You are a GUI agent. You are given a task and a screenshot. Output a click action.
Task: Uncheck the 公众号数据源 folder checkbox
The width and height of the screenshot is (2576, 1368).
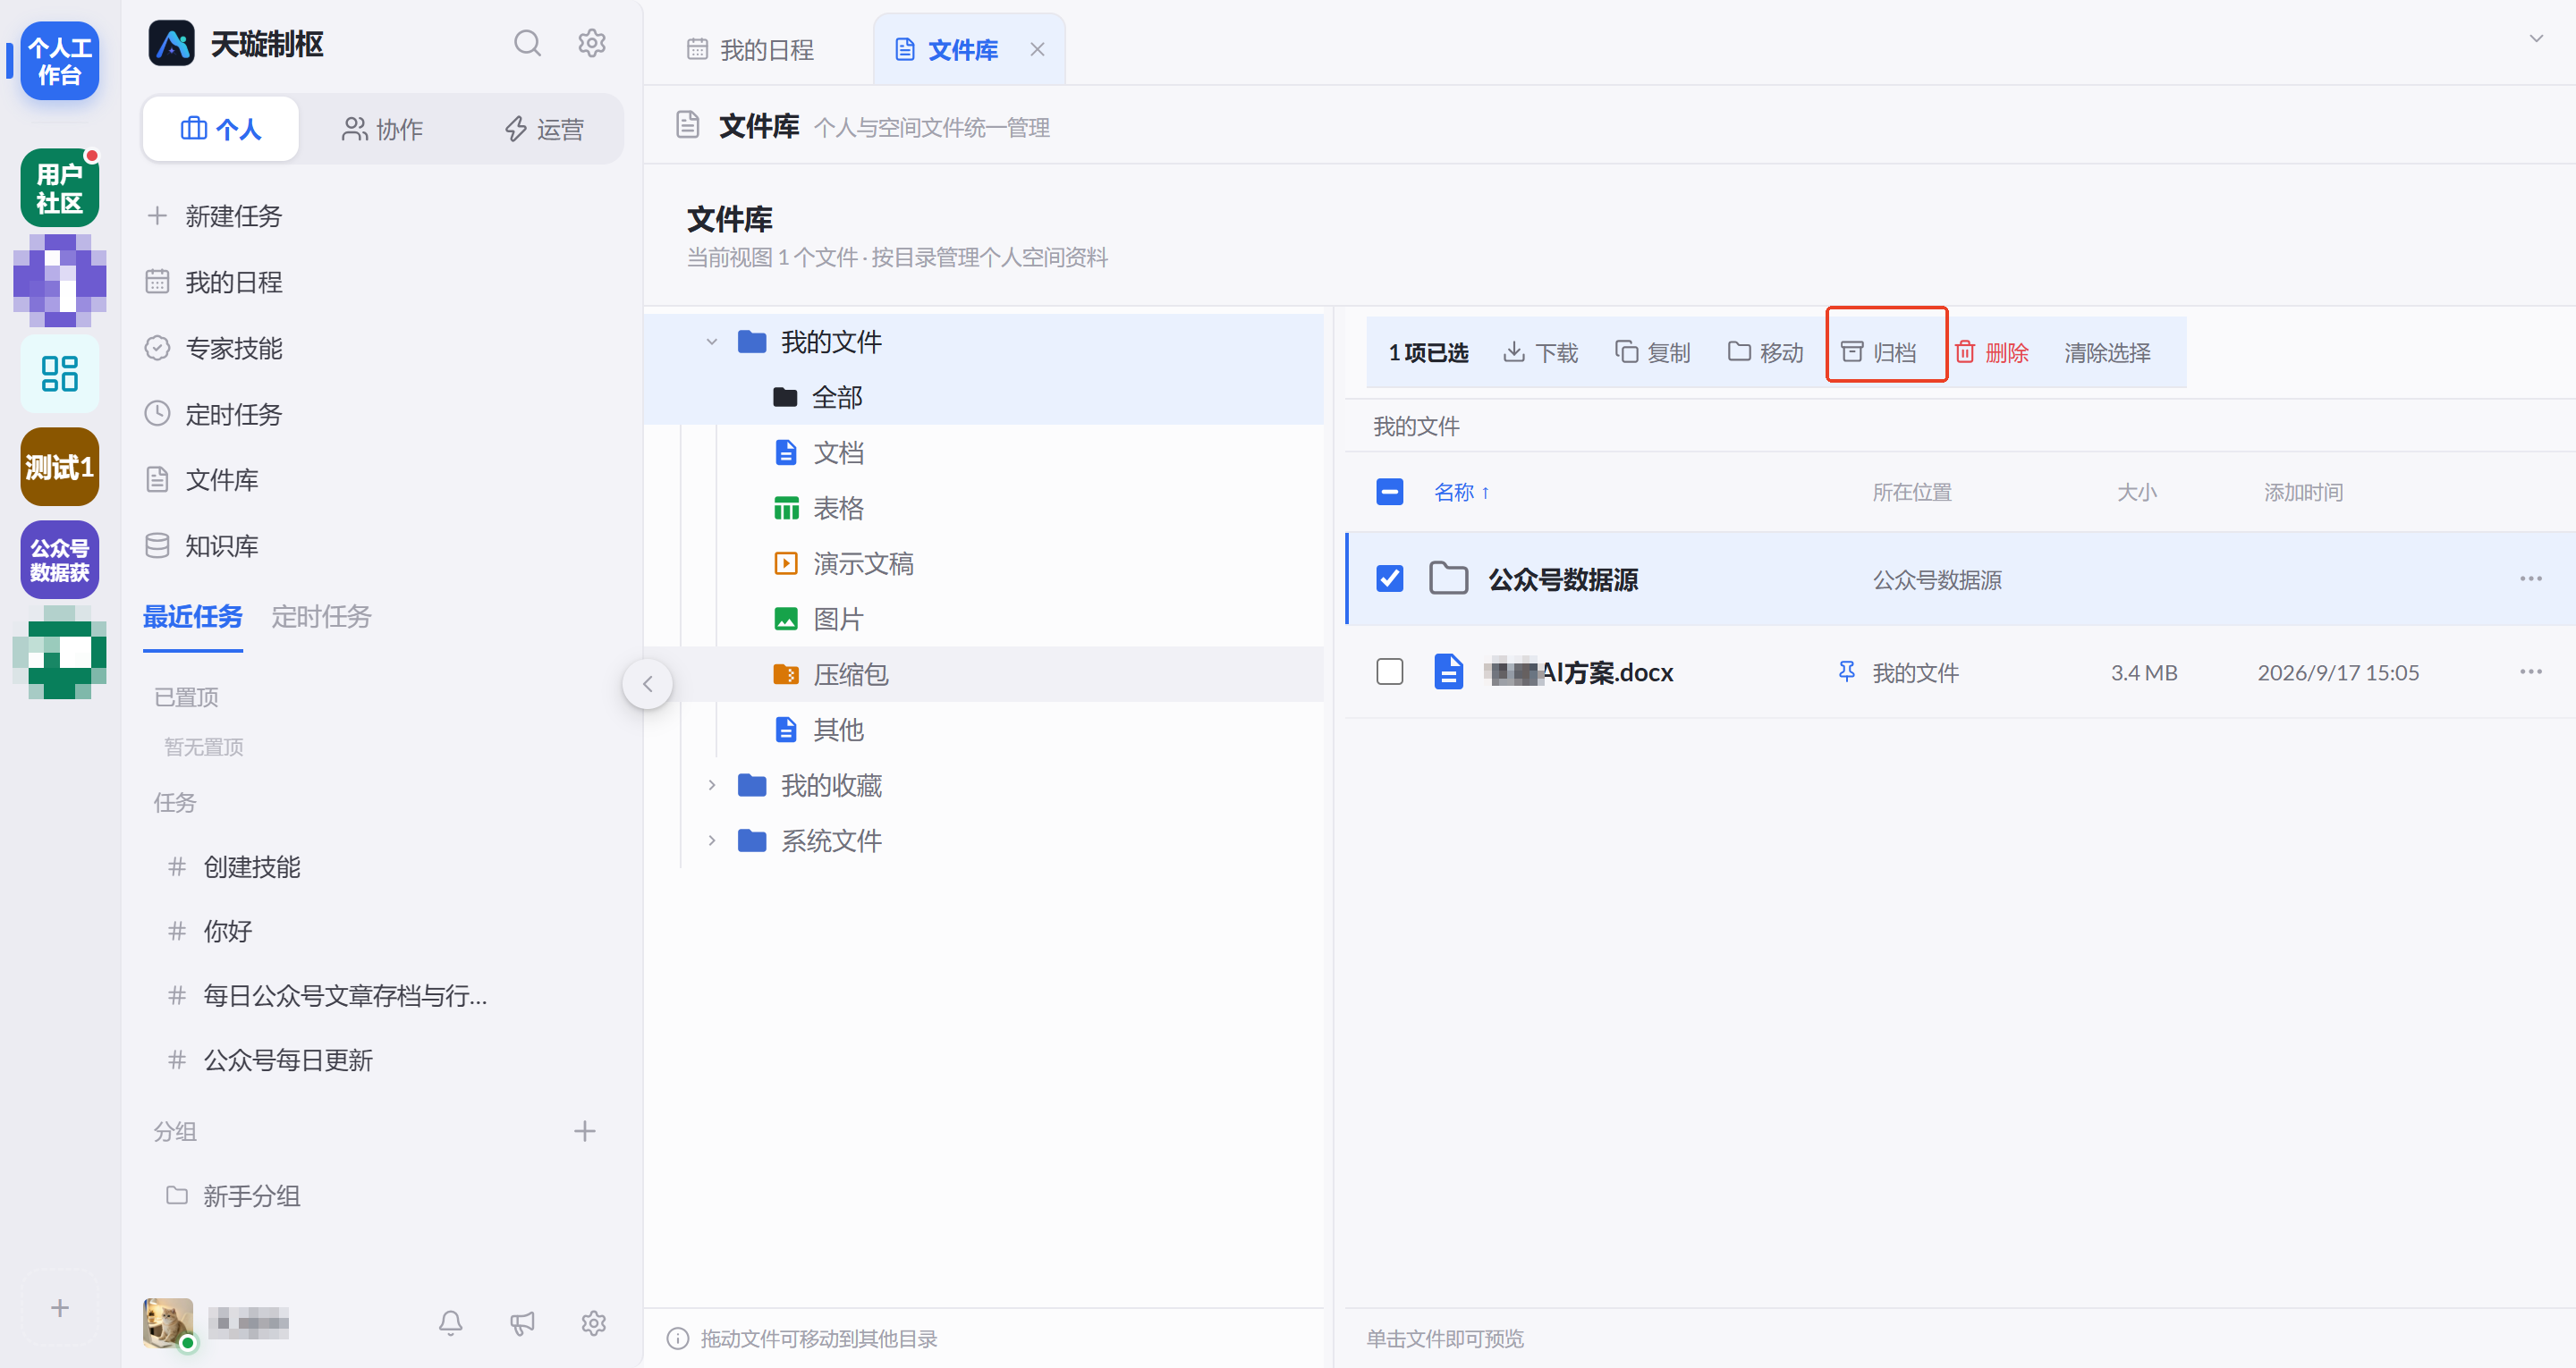tap(1389, 579)
